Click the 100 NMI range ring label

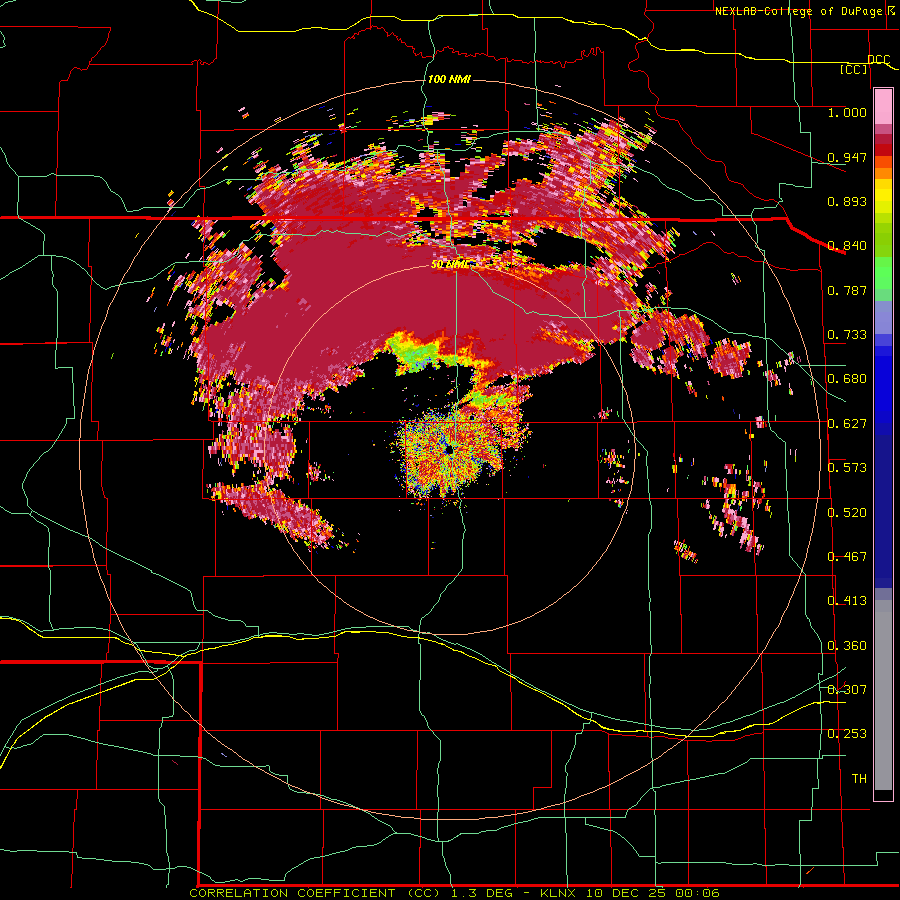pos(449,79)
